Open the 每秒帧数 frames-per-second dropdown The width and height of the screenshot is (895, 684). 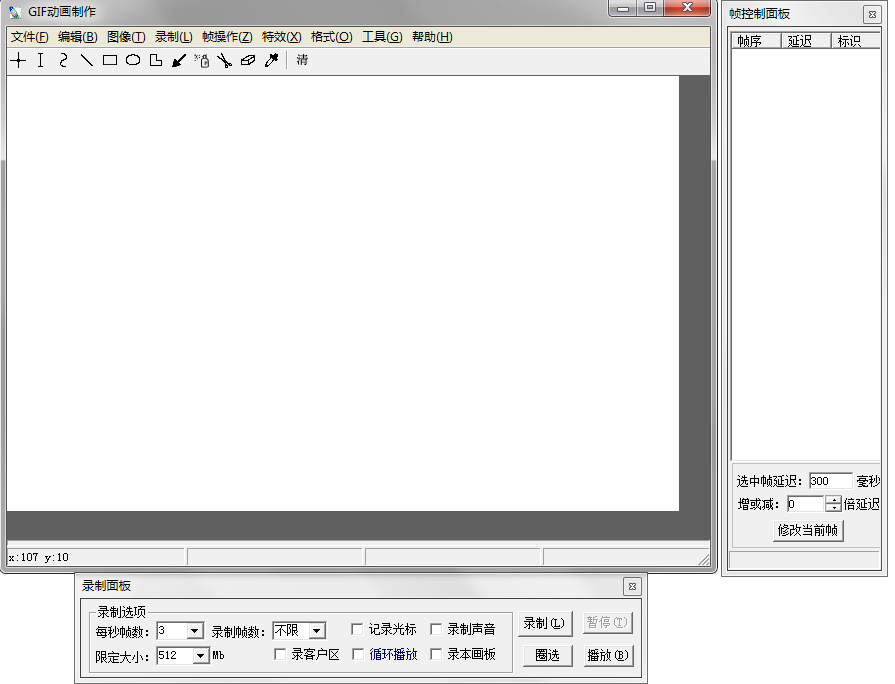[196, 630]
